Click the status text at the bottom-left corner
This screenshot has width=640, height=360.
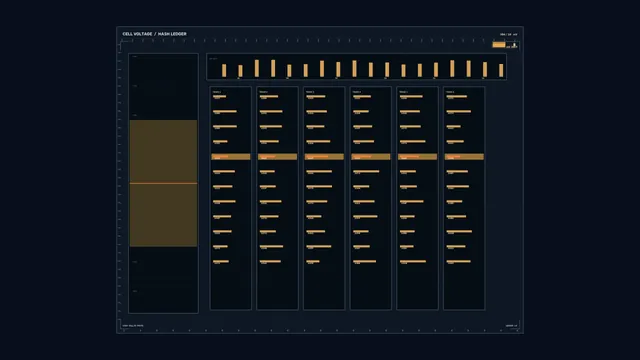(x=133, y=326)
